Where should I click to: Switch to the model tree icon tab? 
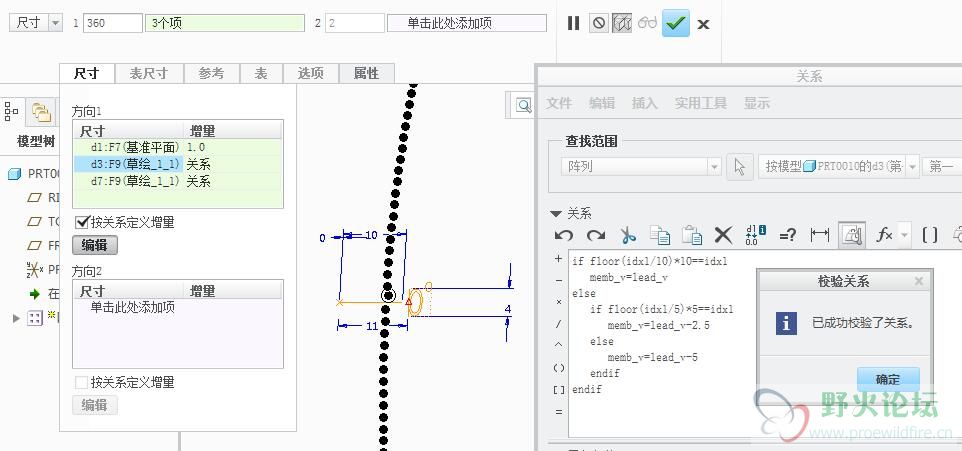(12, 111)
